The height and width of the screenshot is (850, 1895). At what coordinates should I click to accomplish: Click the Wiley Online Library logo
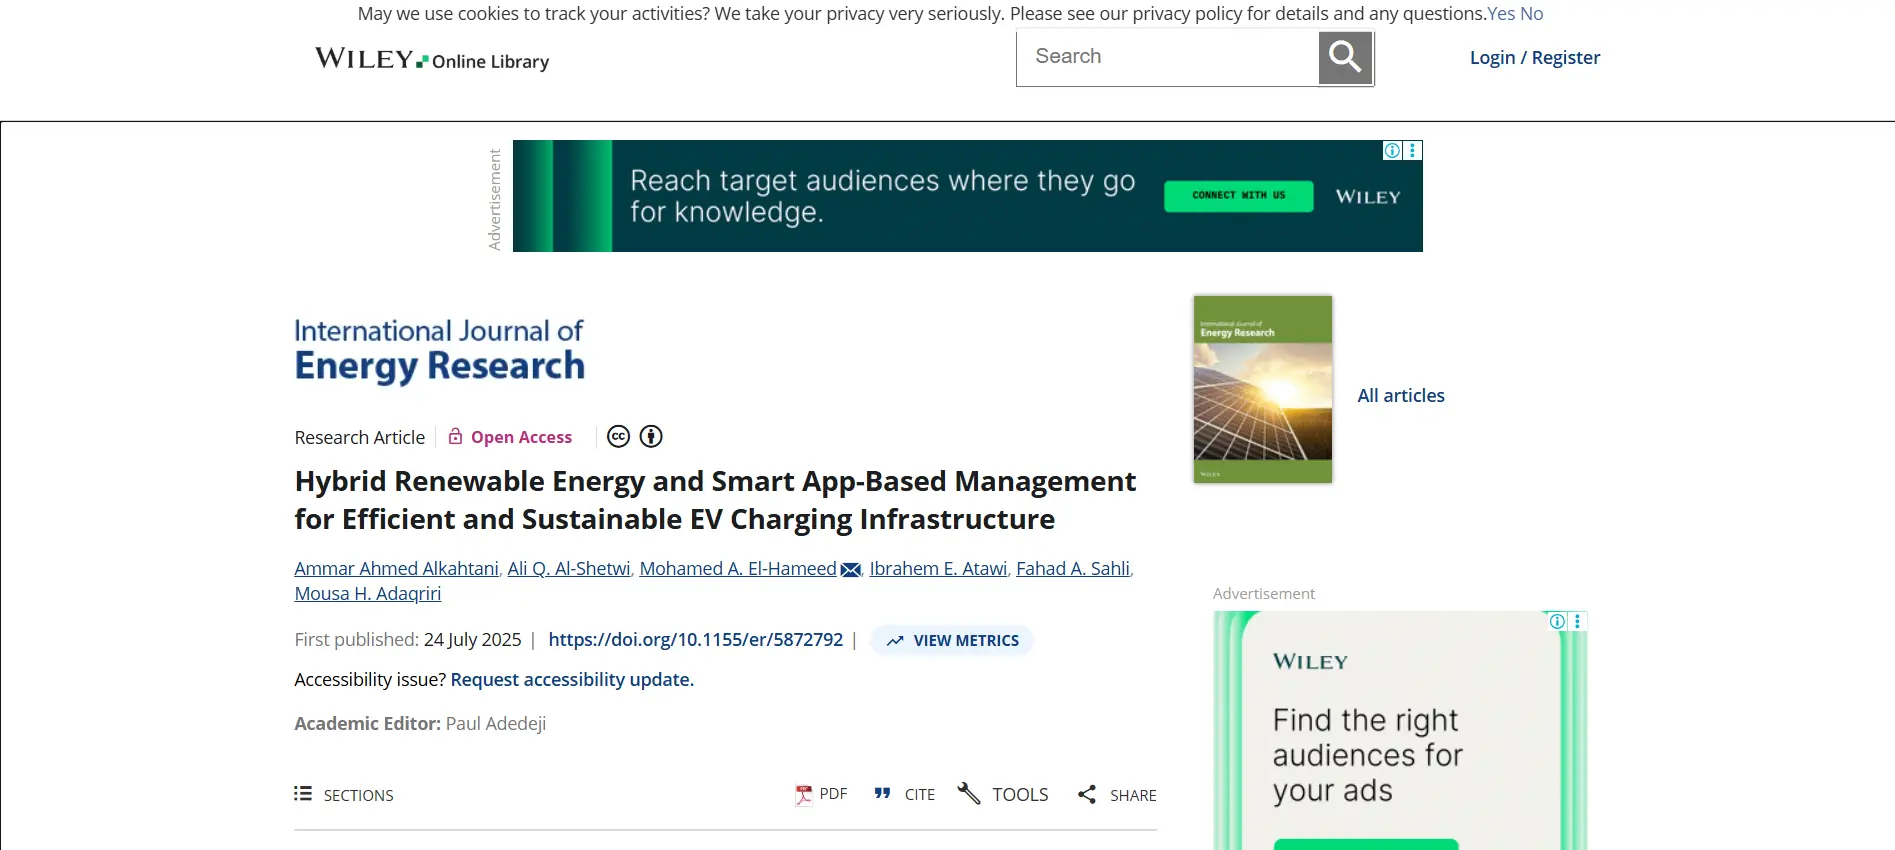pos(432,59)
